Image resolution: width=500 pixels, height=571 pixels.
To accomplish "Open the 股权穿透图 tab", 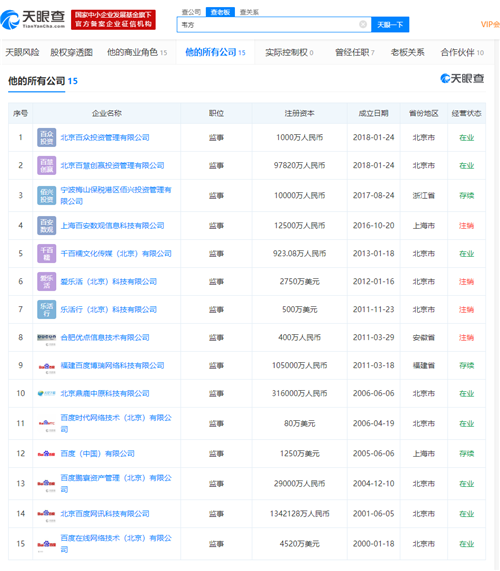I will coord(71,52).
